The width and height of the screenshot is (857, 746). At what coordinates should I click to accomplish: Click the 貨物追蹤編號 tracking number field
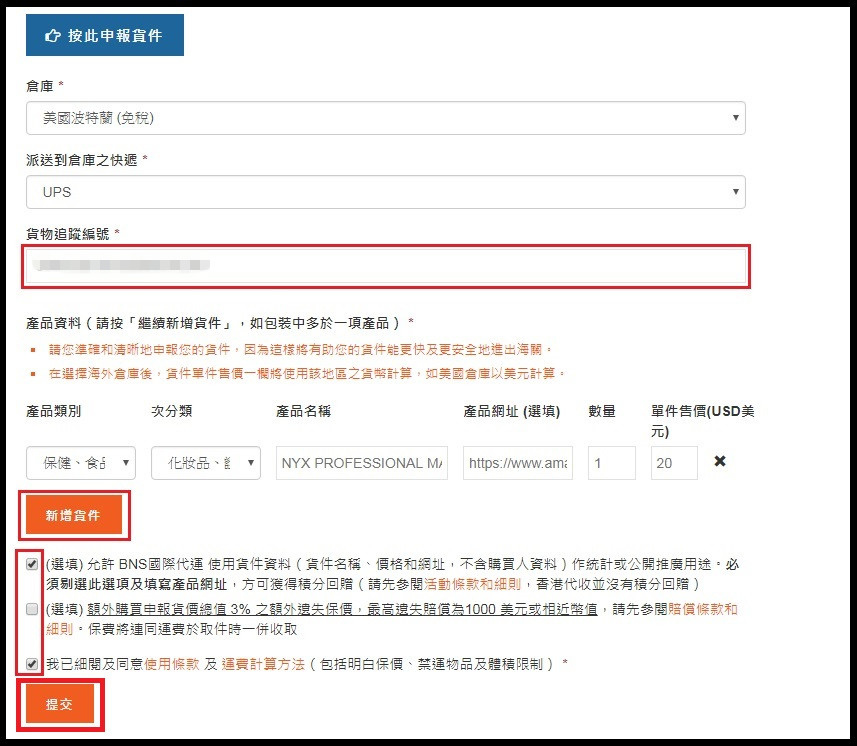pos(385,266)
